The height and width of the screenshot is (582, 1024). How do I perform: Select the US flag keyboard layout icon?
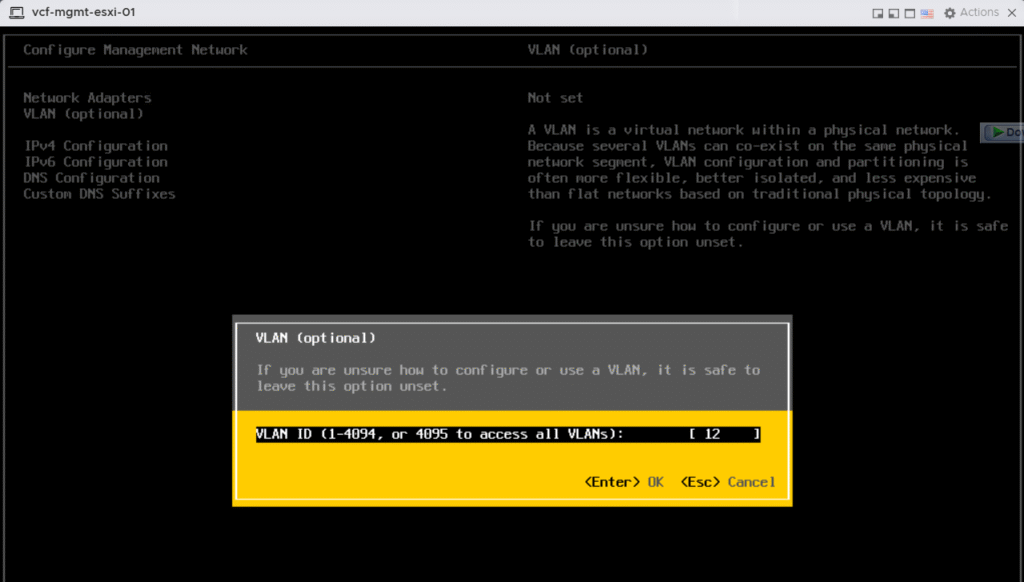pyautogui.click(x=927, y=13)
